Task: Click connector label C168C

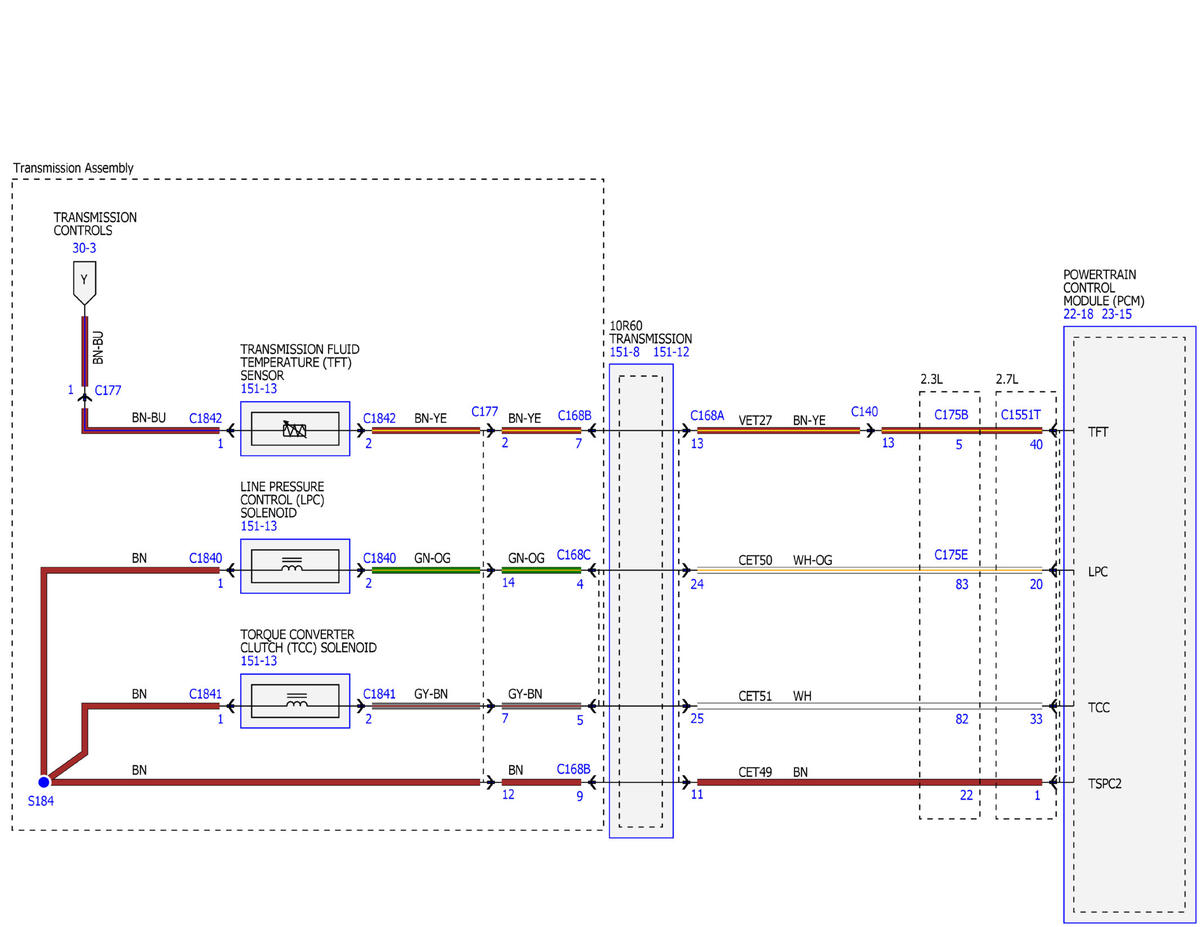Action: click(574, 554)
